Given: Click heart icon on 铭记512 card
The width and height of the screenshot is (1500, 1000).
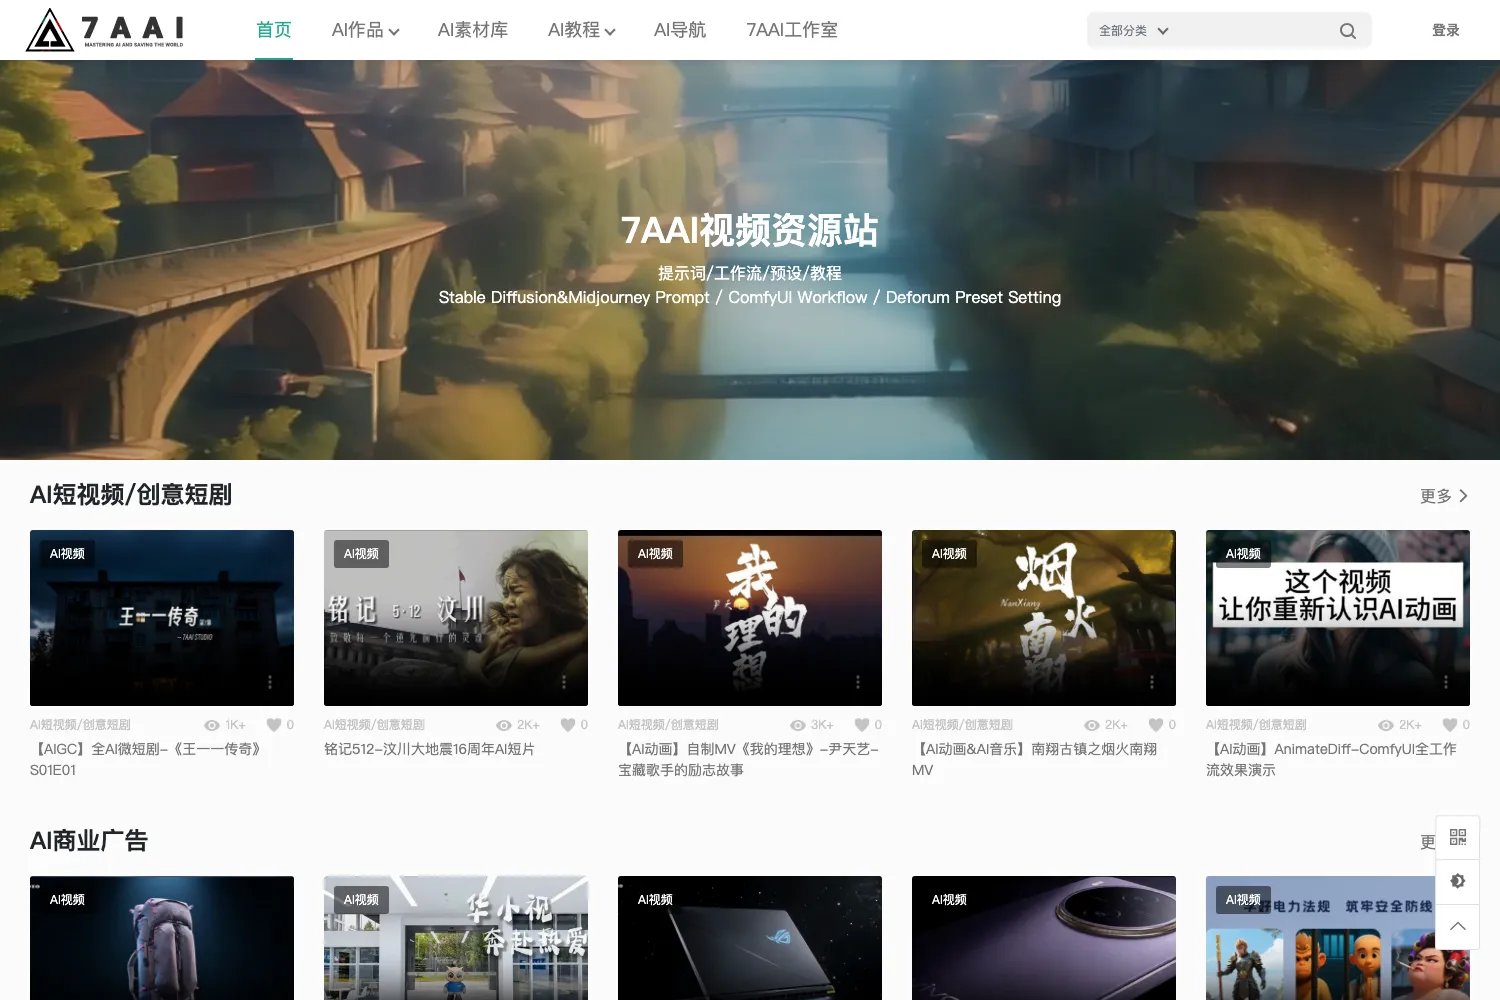Looking at the screenshot, I should (568, 725).
